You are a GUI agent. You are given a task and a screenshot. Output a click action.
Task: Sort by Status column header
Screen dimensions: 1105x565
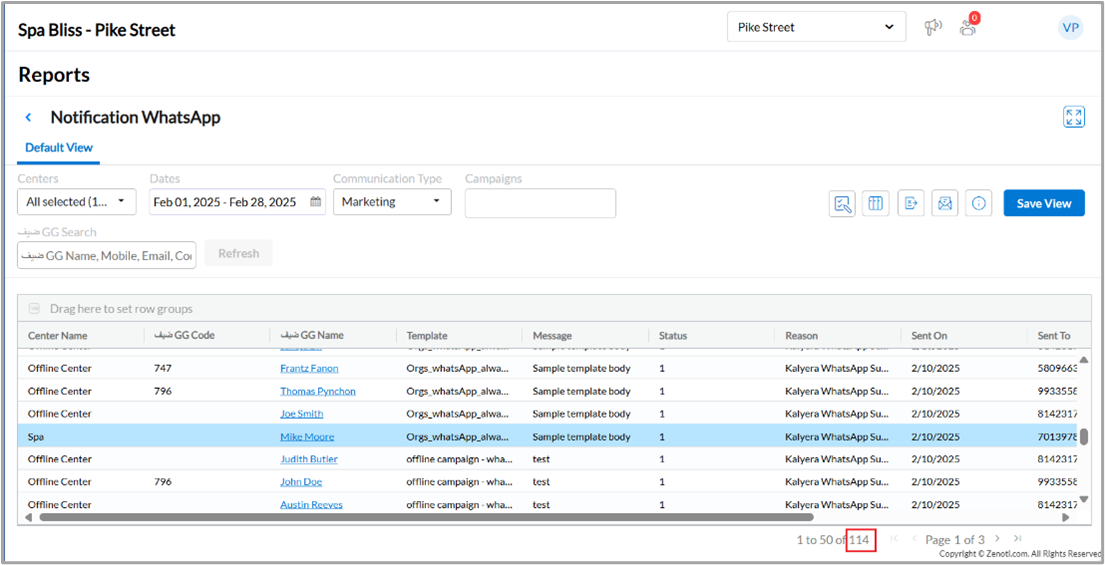pos(673,335)
